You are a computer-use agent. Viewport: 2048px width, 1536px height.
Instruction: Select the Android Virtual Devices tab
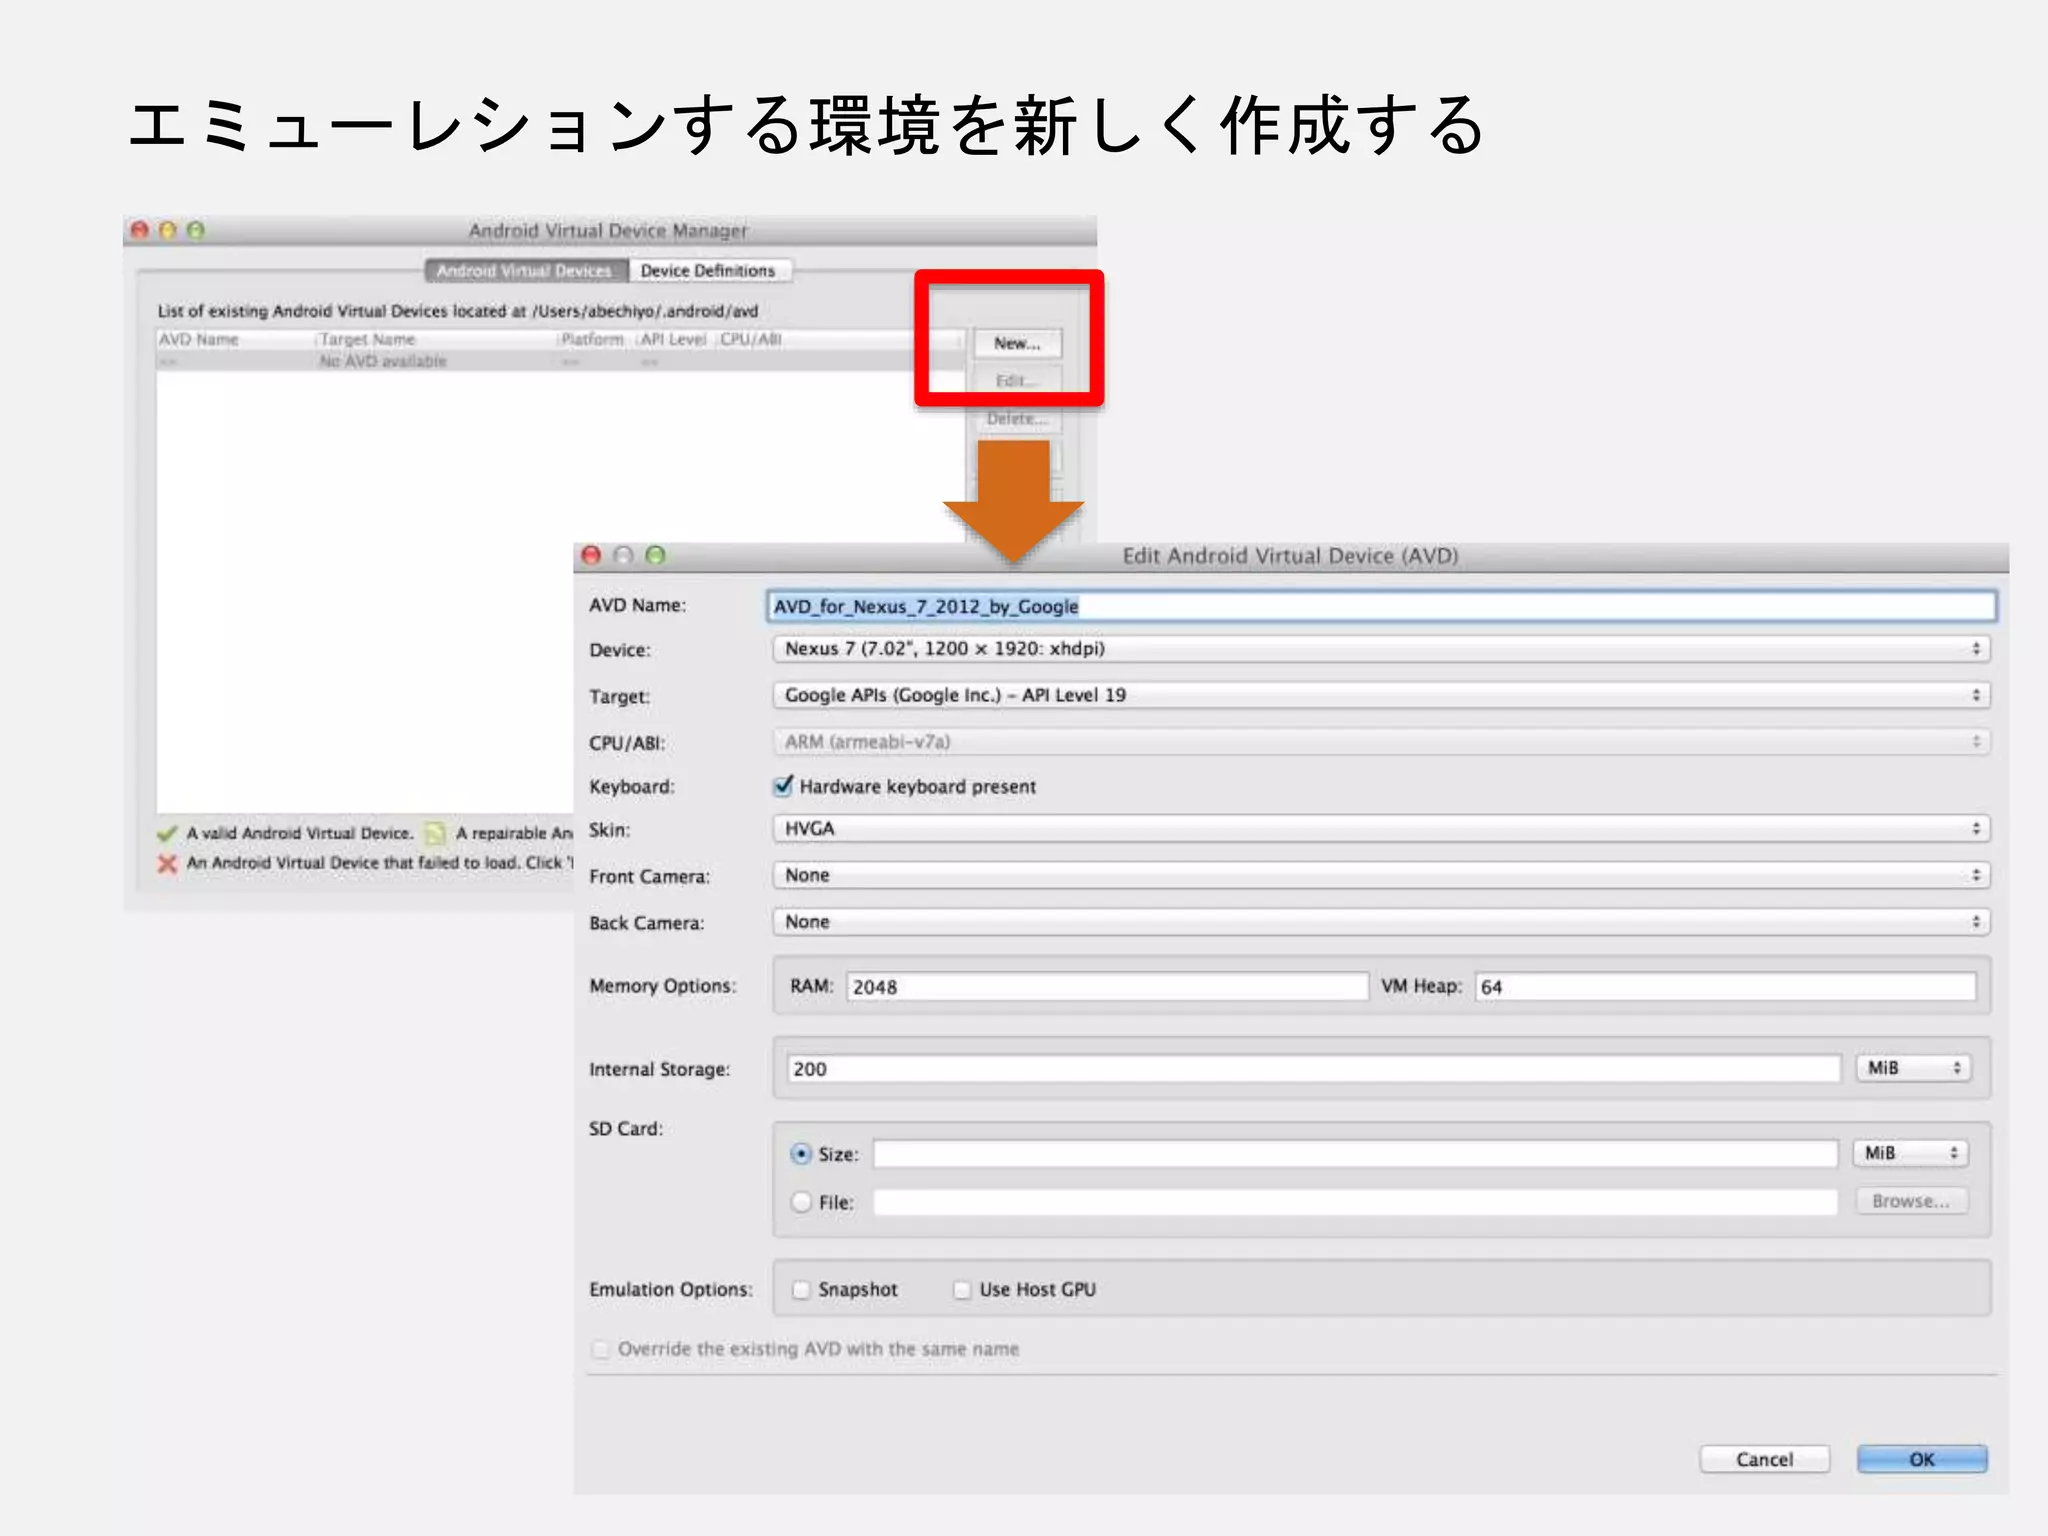pos(525,271)
